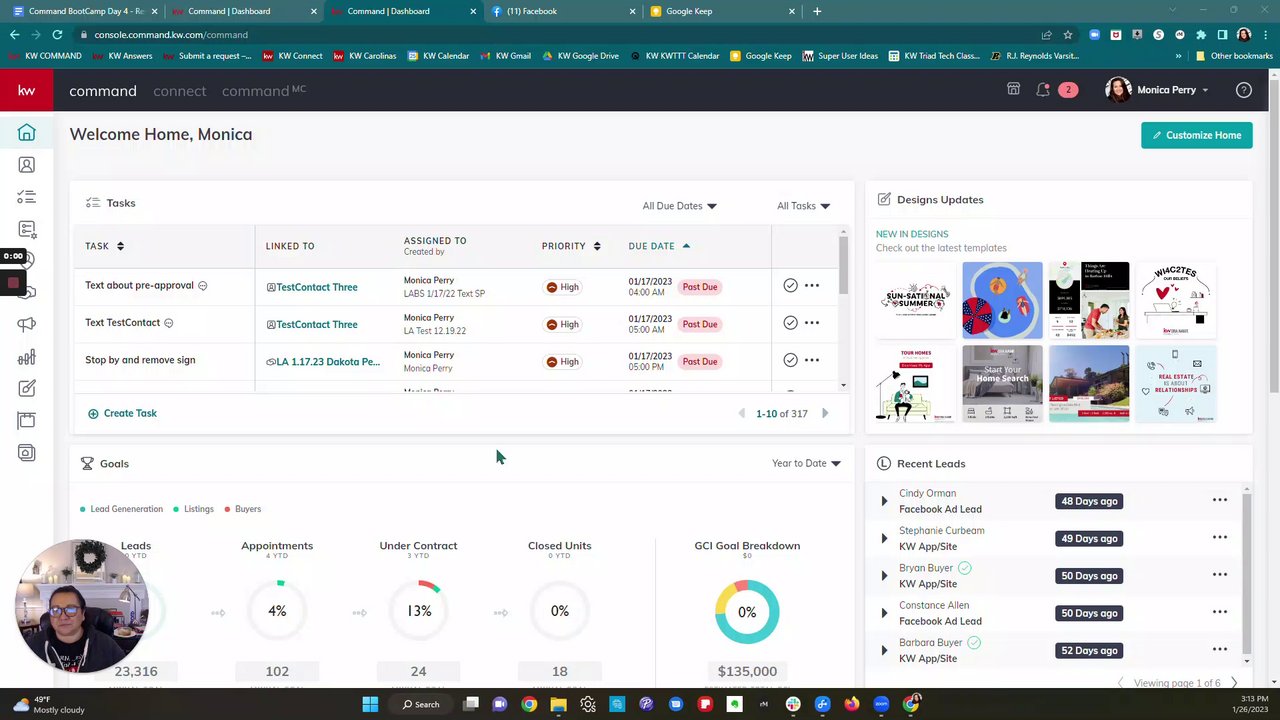Screen dimensions: 1280x720
Task: Mark Text about pre-approval task complete
Action: tap(790, 286)
